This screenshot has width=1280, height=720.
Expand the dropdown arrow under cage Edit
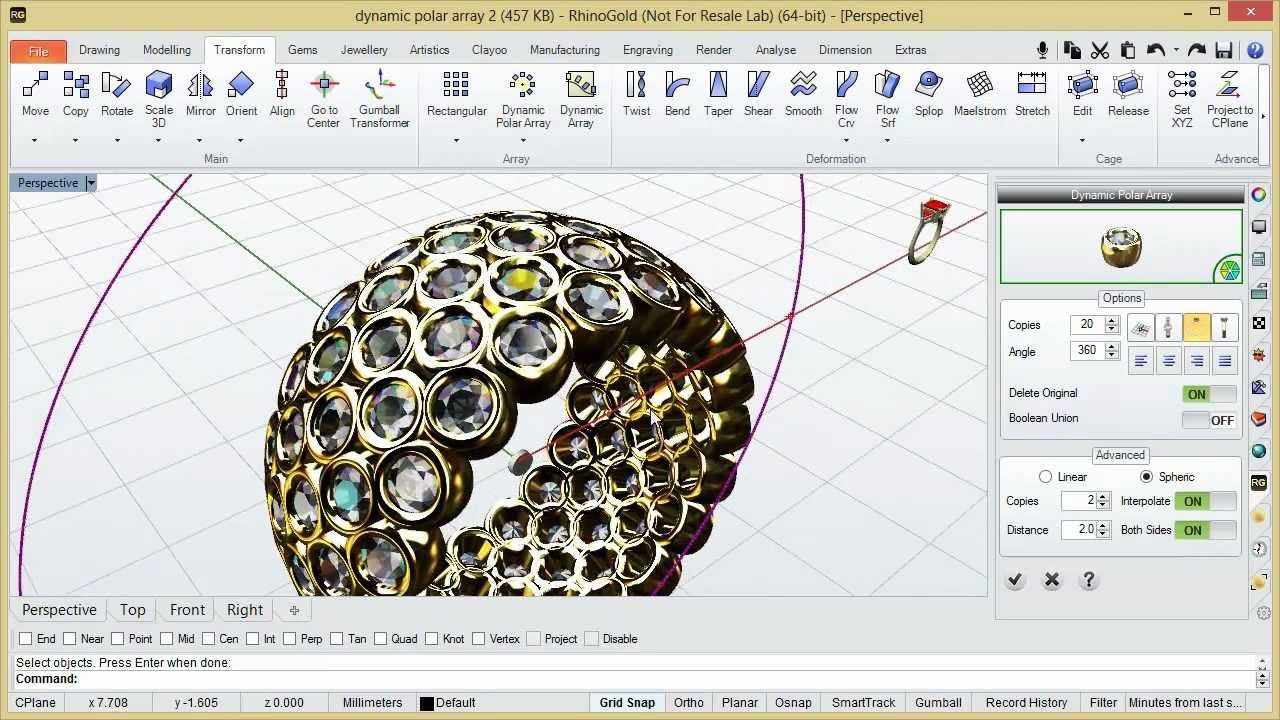tap(1082, 140)
